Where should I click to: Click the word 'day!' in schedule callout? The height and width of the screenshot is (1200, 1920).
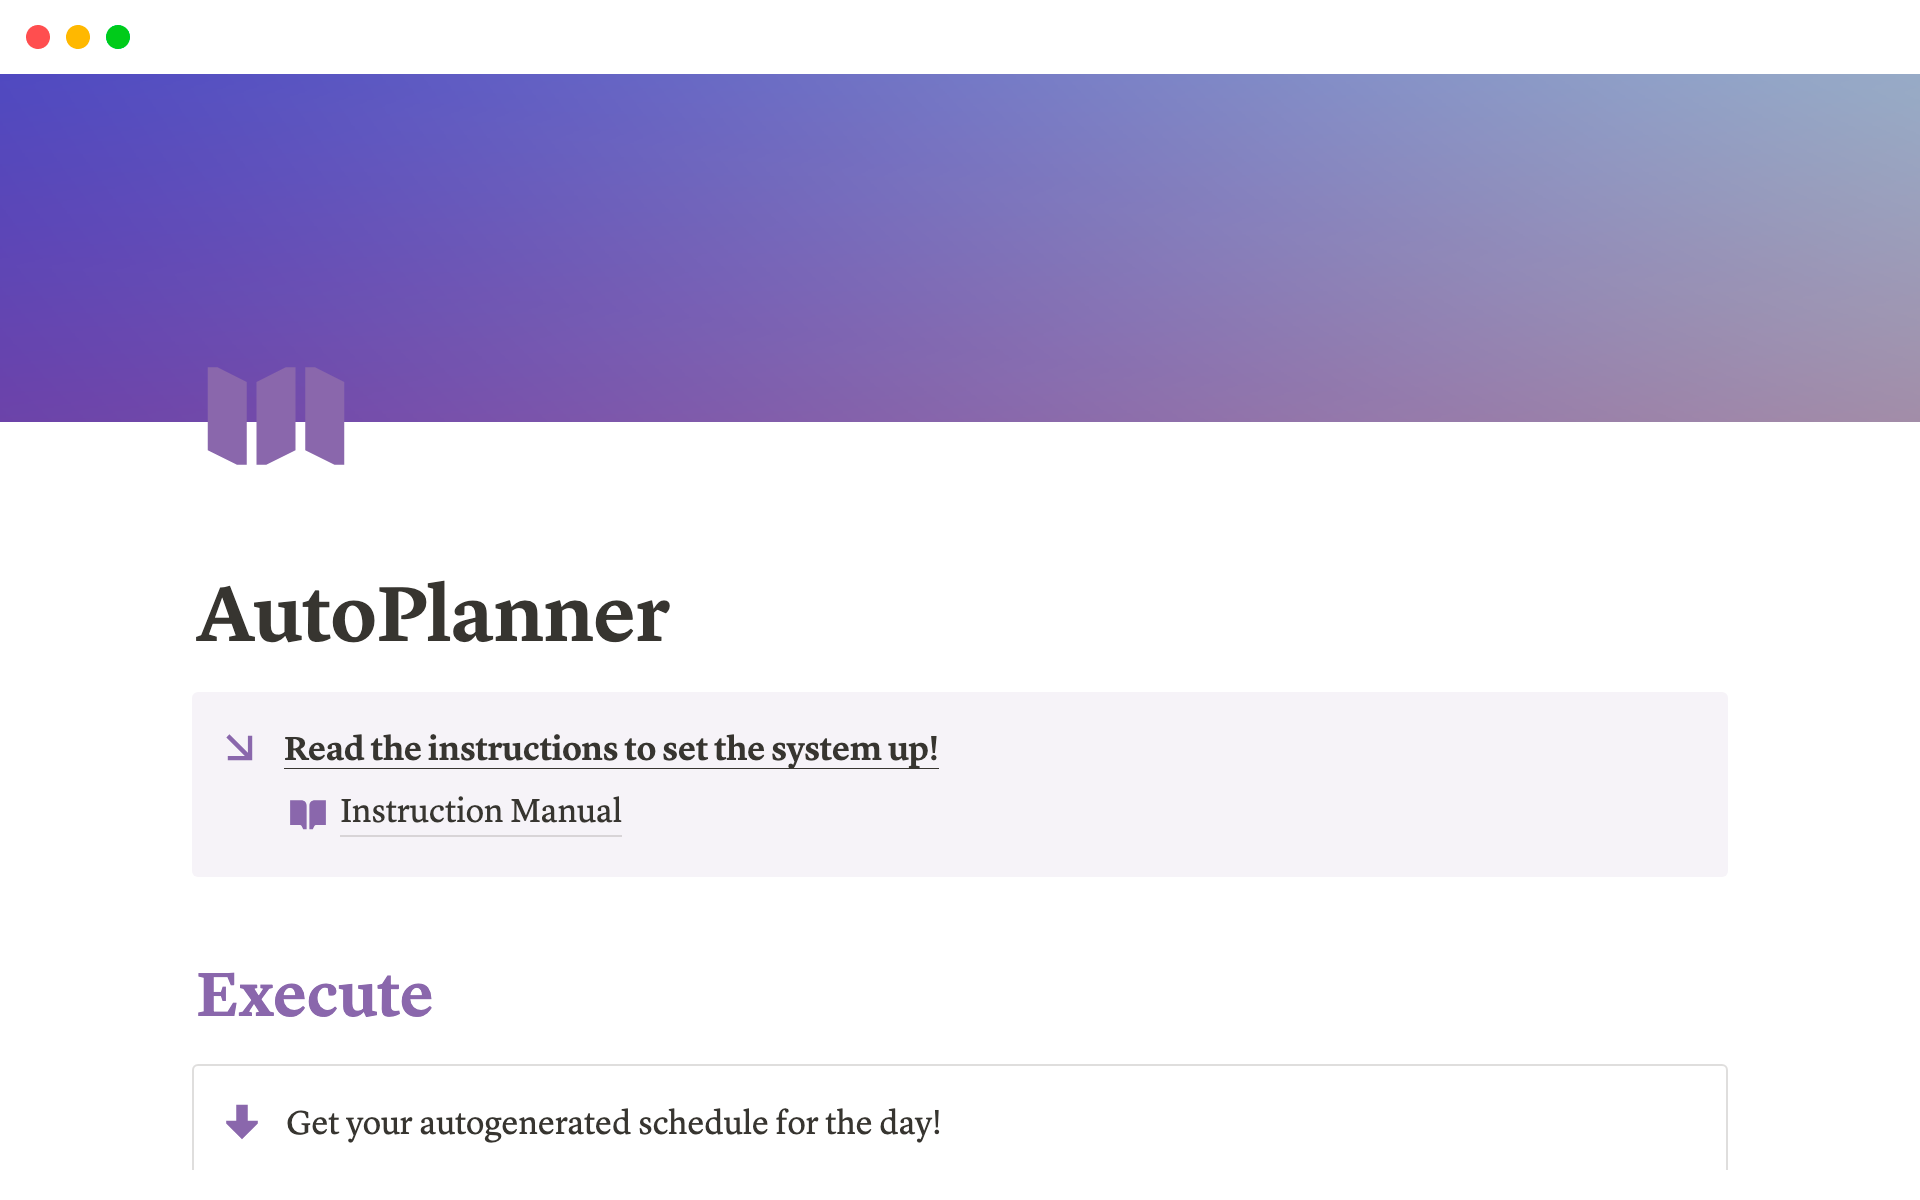click(910, 1123)
